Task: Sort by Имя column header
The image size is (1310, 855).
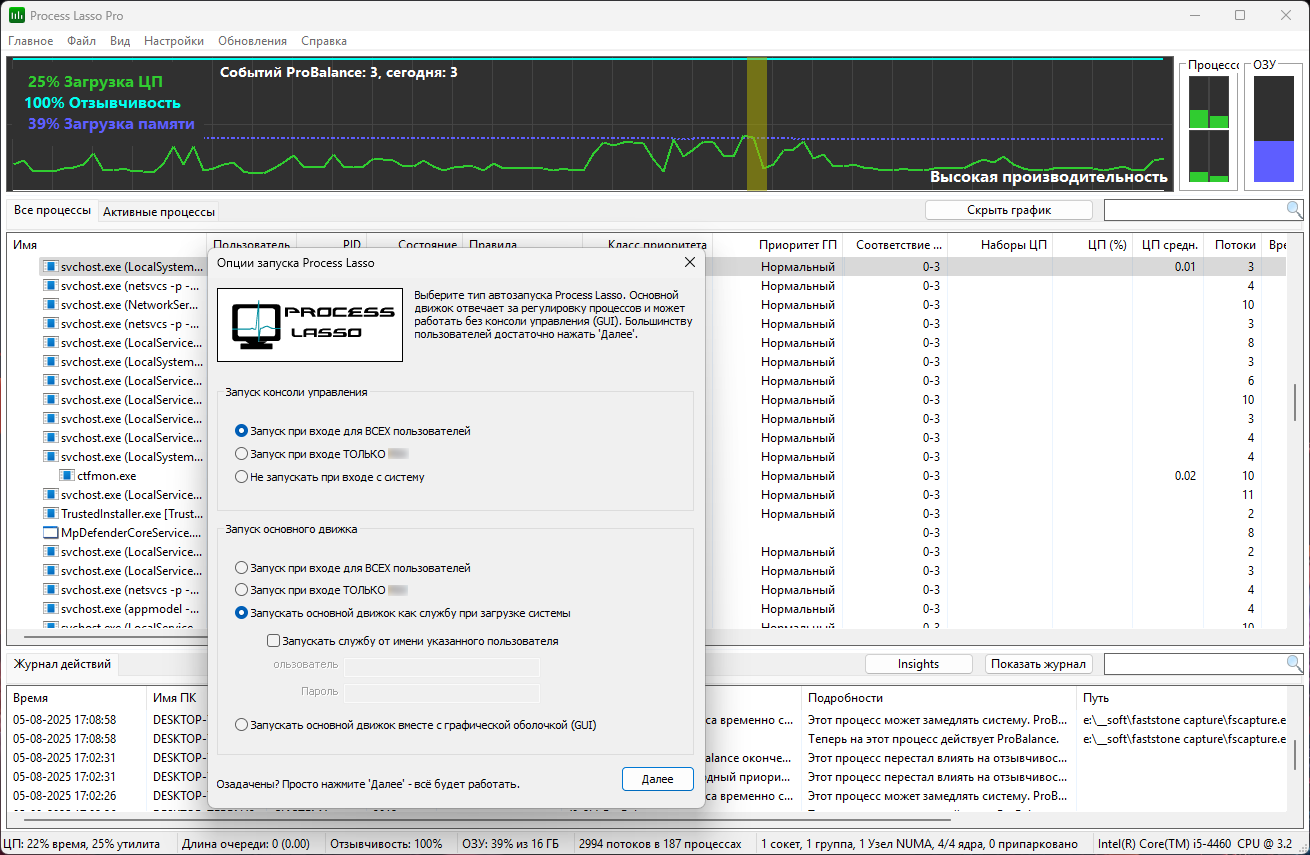Action: click(107, 244)
